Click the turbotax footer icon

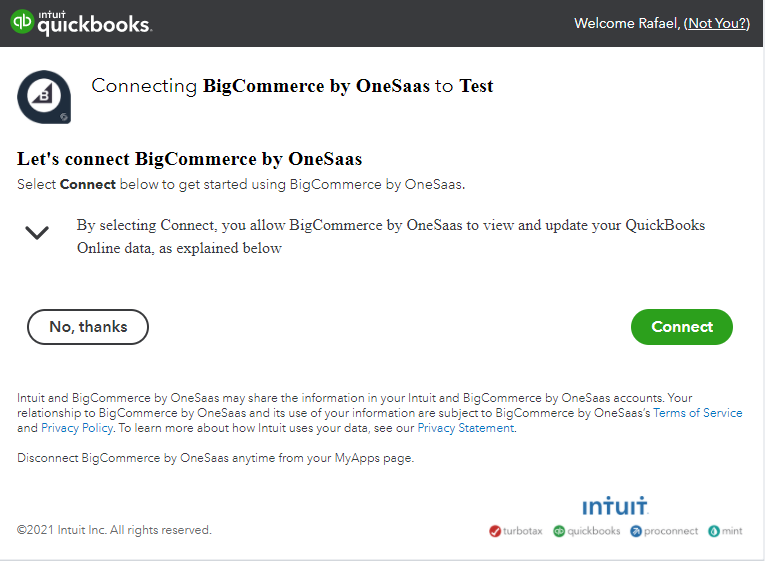495,531
